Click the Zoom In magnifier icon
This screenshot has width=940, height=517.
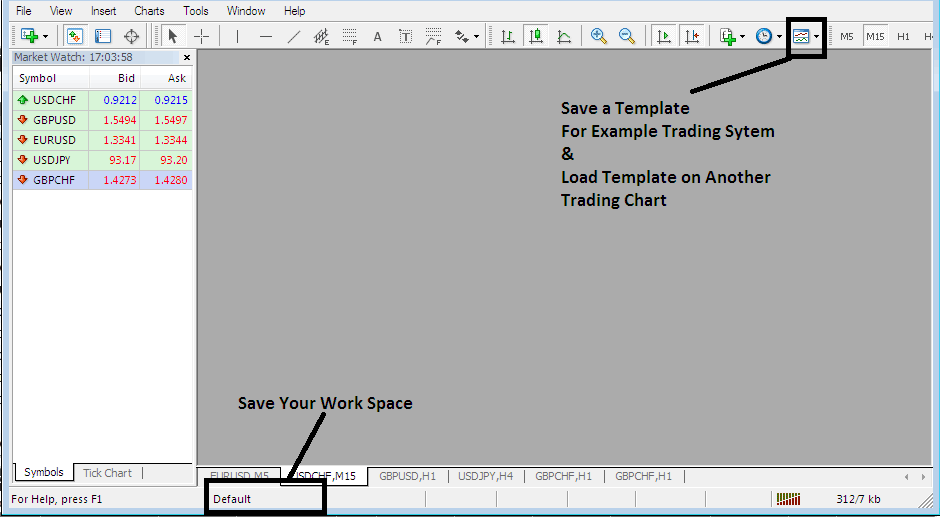coord(599,36)
